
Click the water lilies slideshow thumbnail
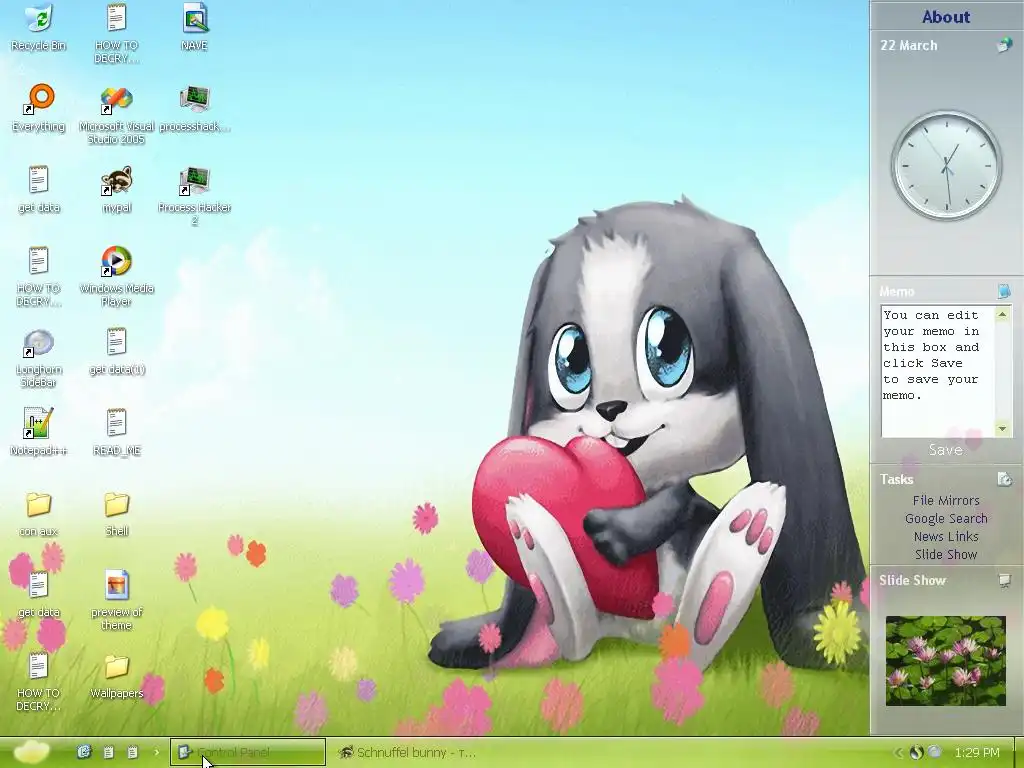click(x=946, y=660)
